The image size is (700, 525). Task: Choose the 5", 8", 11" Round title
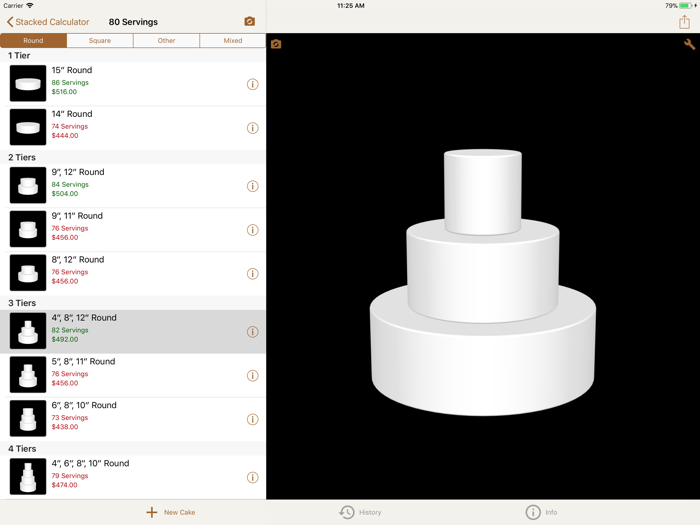point(83,361)
